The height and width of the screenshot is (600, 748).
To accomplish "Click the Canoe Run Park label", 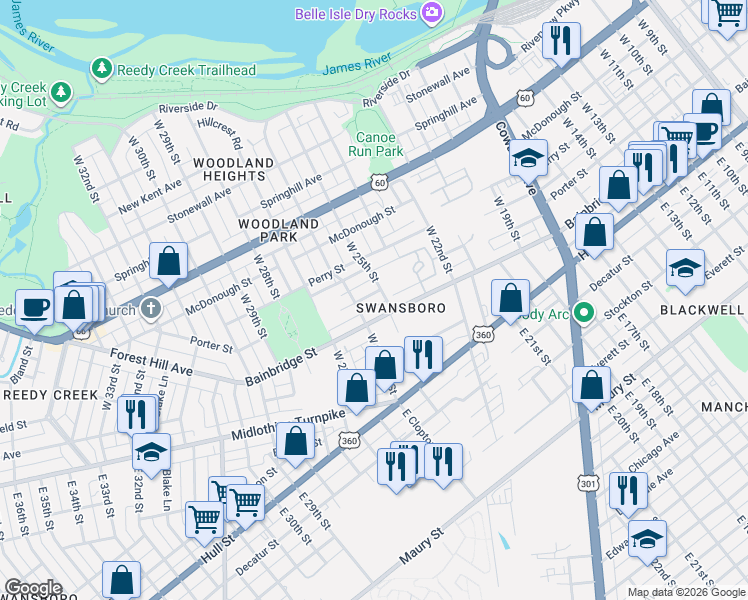I will coord(375,145).
